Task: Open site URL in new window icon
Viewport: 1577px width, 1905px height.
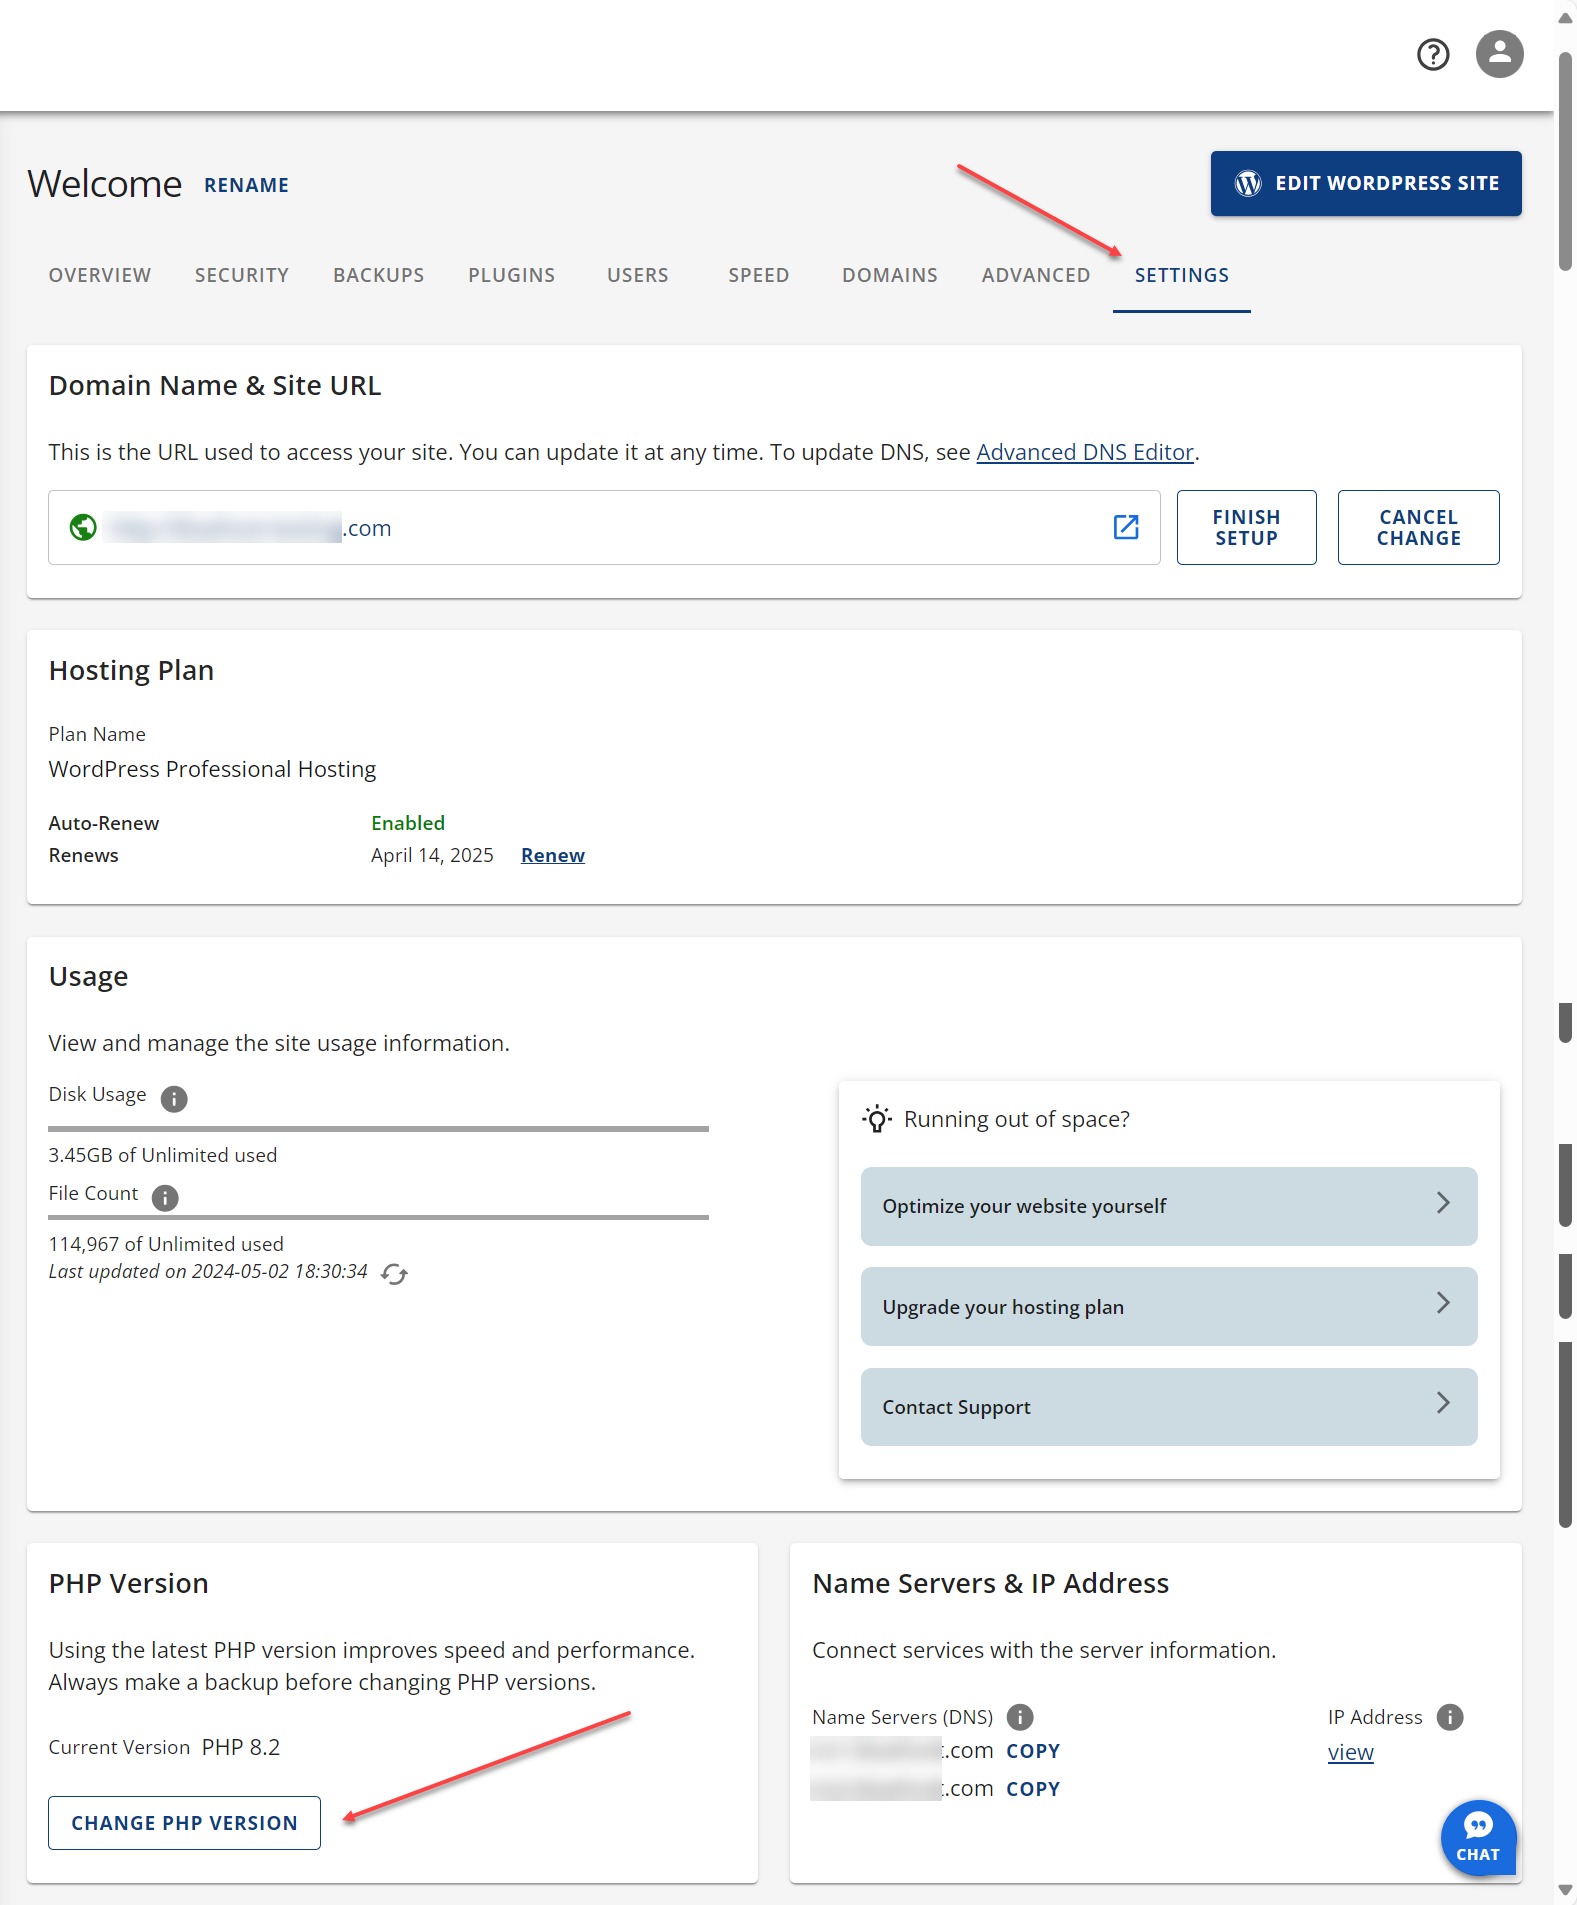Action: (x=1126, y=527)
